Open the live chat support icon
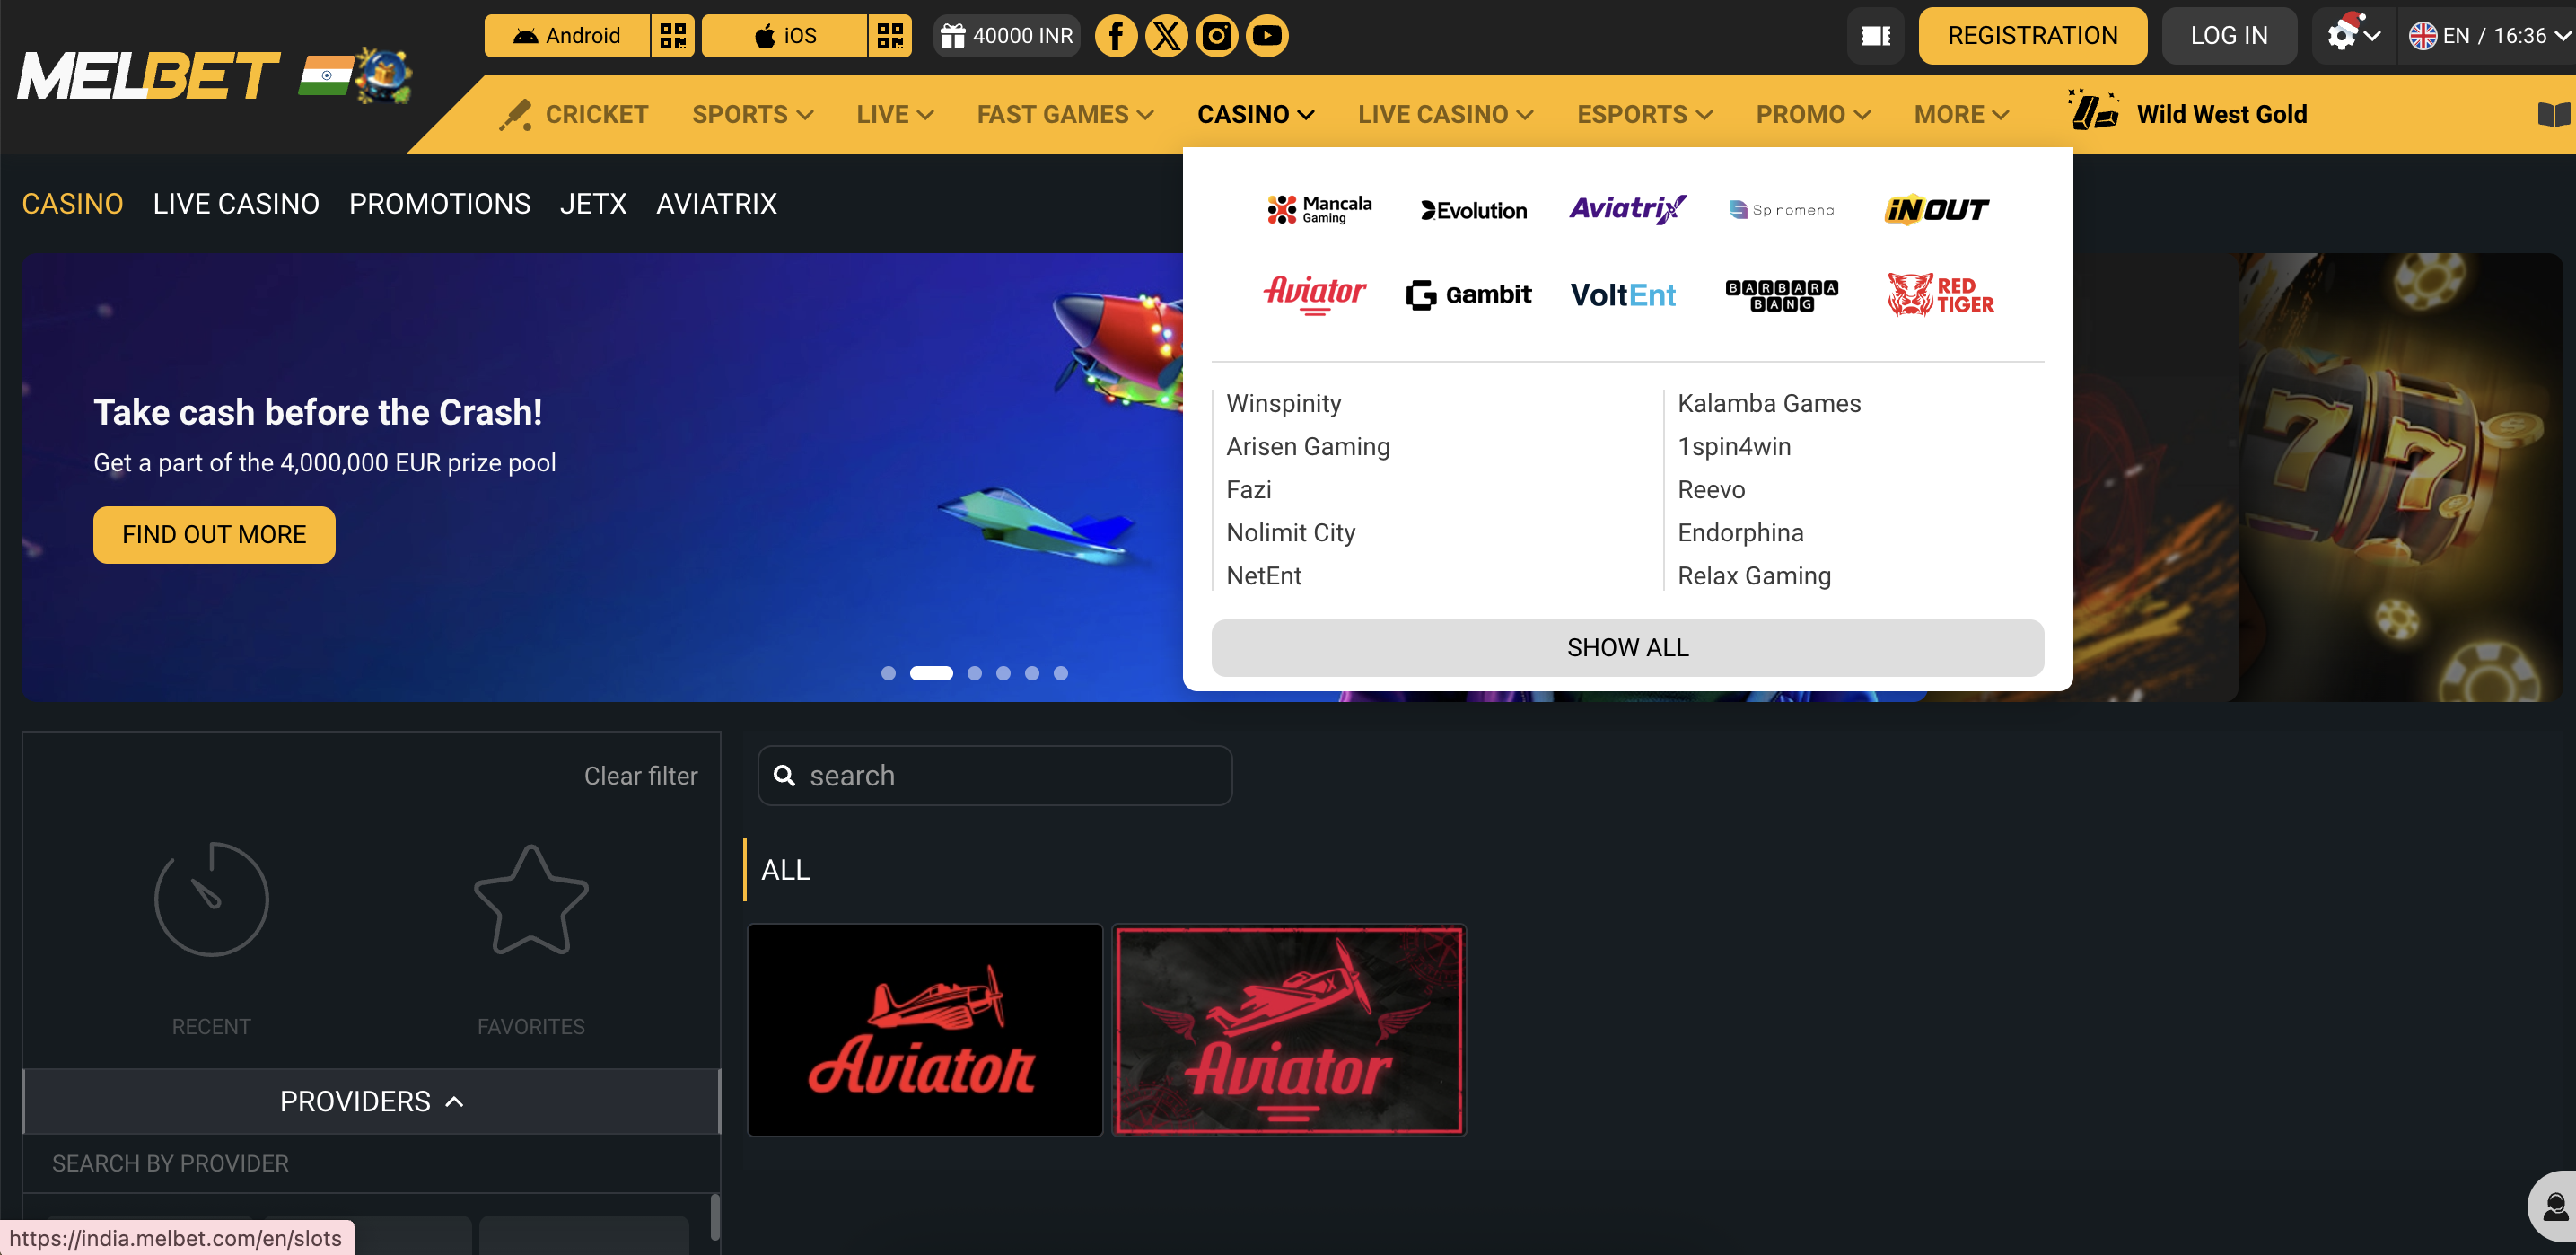Viewport: 2576px width, 1255px height. click(2554, 1207)
